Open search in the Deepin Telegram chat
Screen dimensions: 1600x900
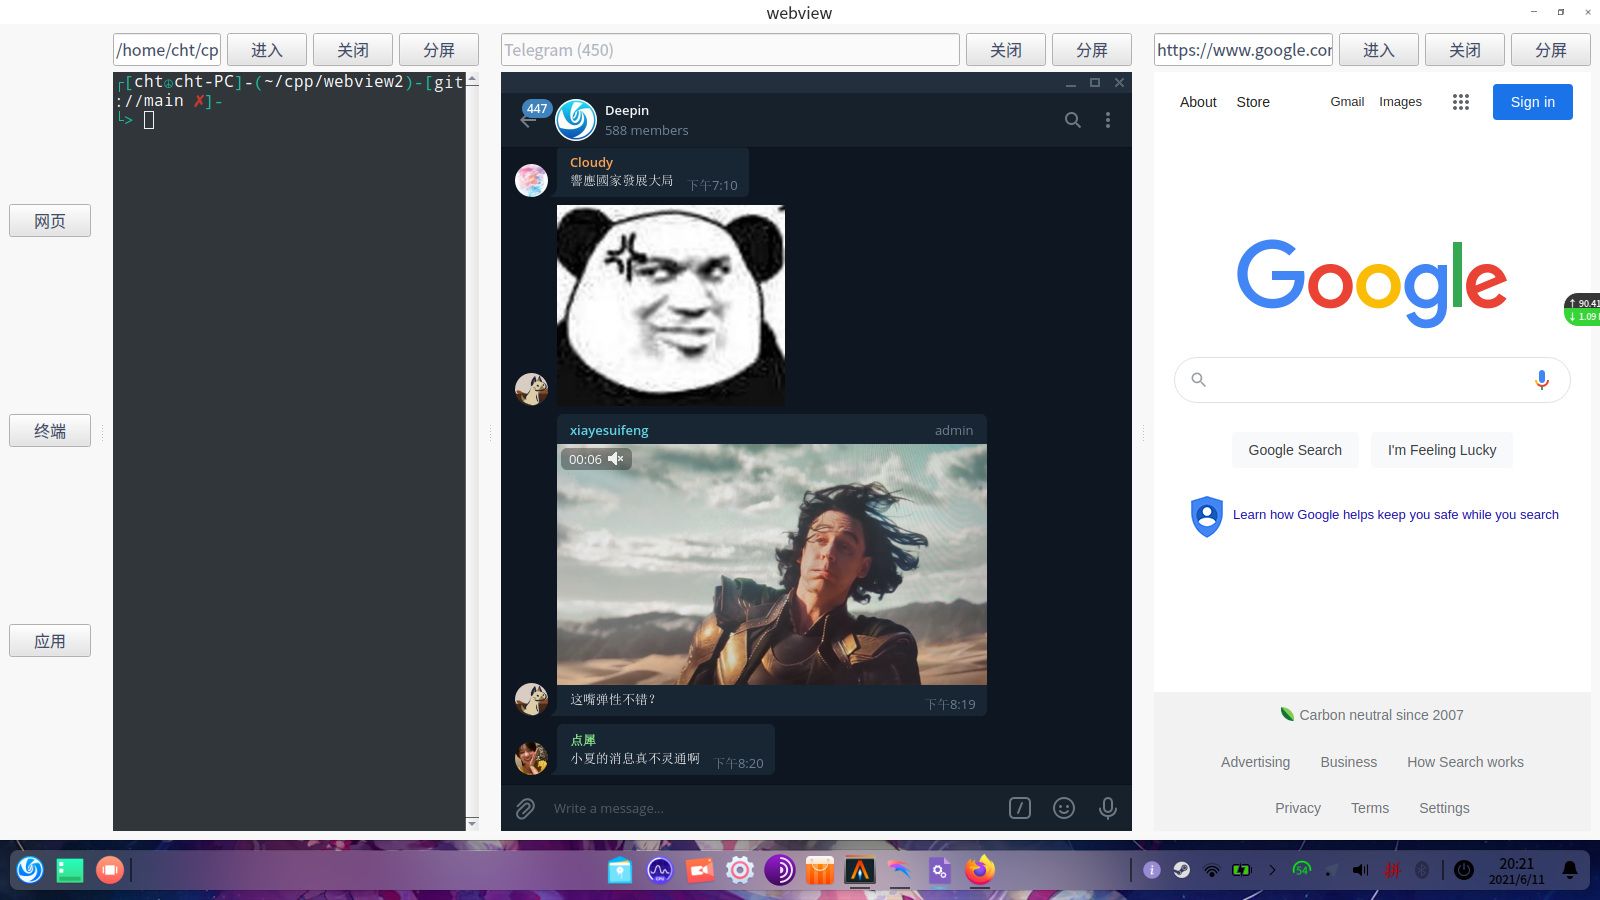click(x=1073, y=120)
